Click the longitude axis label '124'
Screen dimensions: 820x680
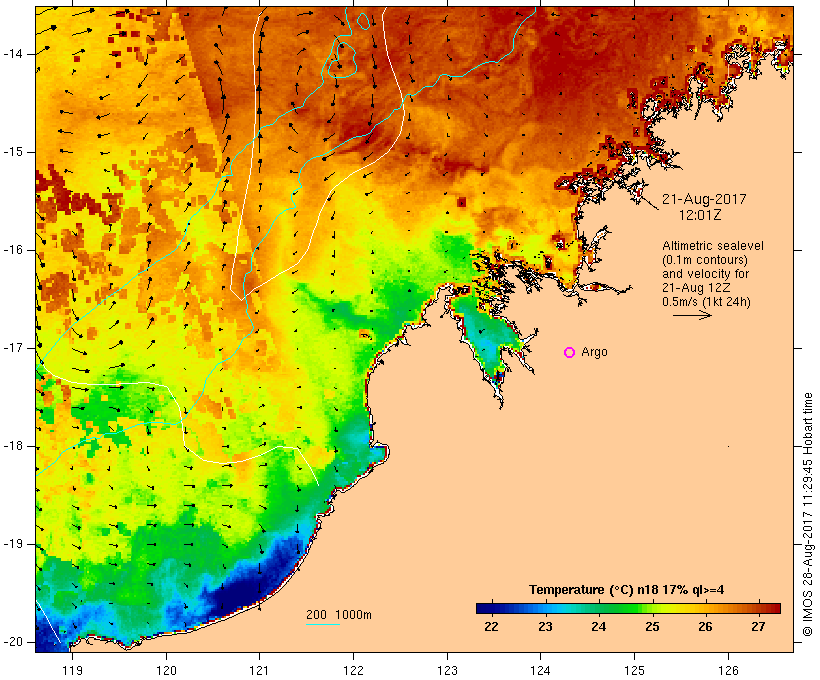540,670
